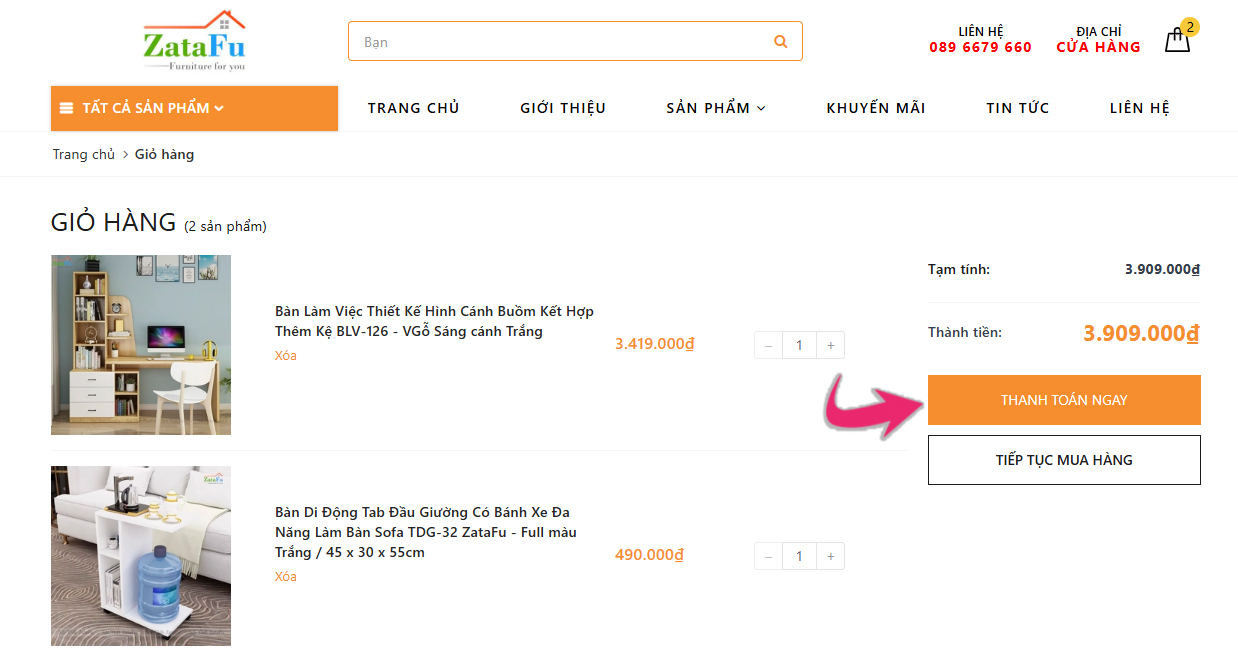Open the Khuyến mãi menu item
Screen dimensions: 1238x665
tap(876, 108)
